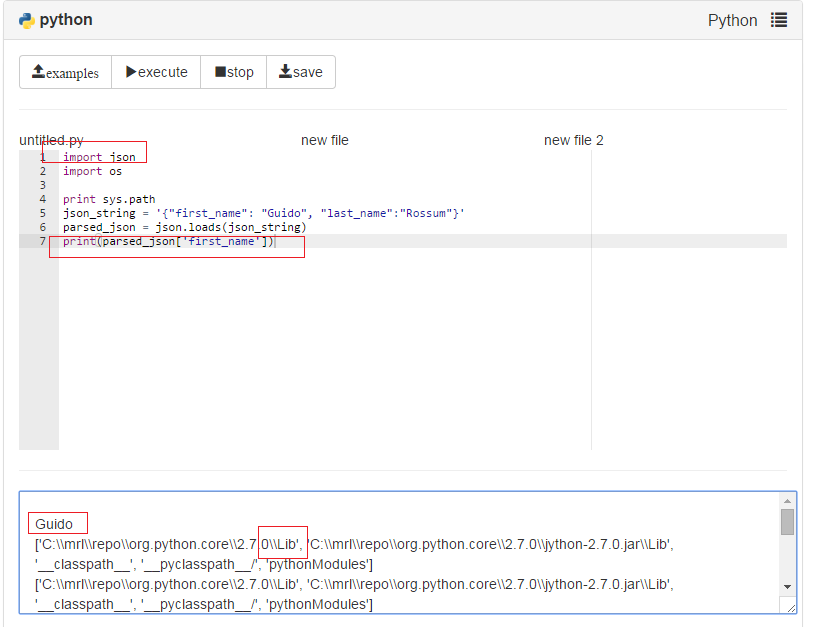Place cursor on import os line

tap(92, 171)
